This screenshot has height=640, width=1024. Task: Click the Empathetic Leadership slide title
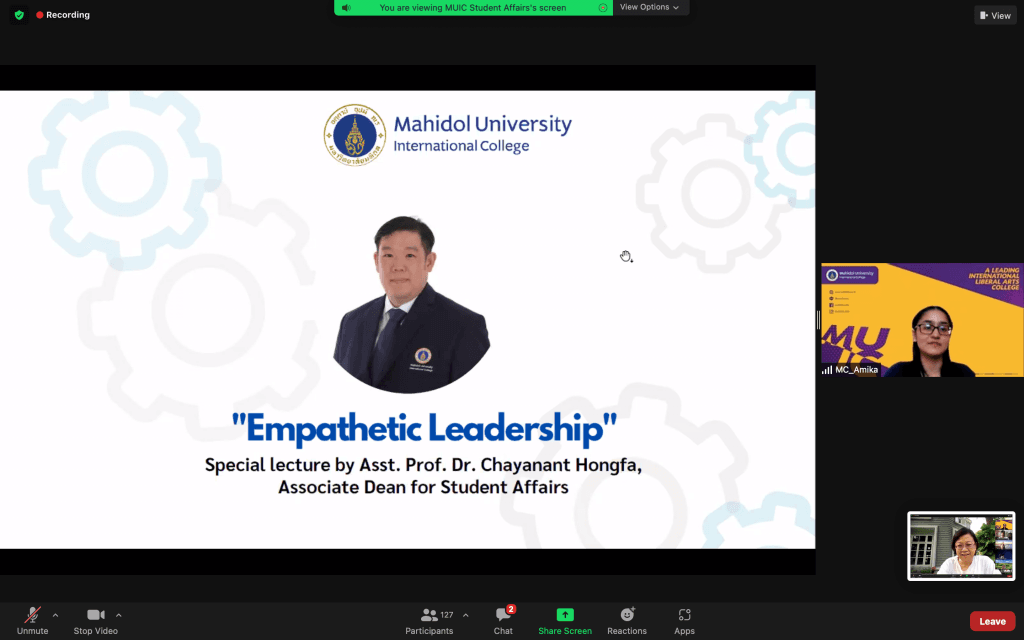[424, 429]
